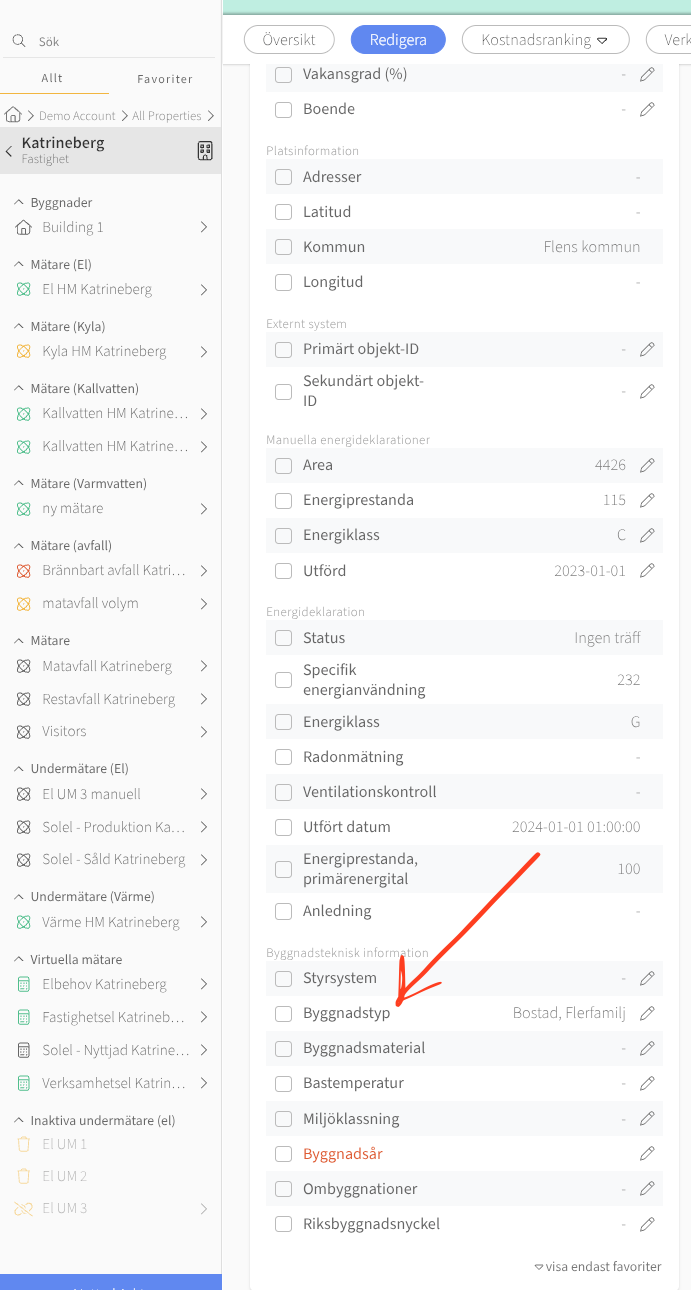Collapse the Byggnader section
691x1290 pixels.
(x=18, y=203)
